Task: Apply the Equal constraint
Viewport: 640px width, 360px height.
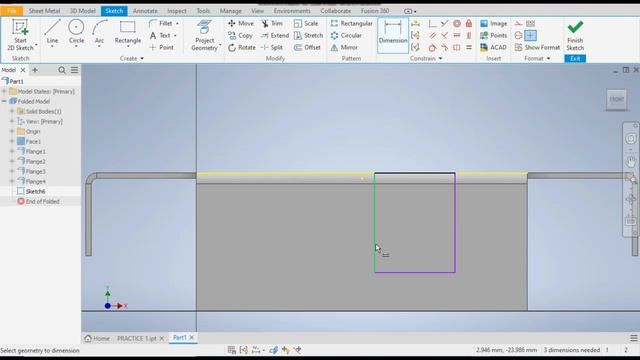Action: 469,47
